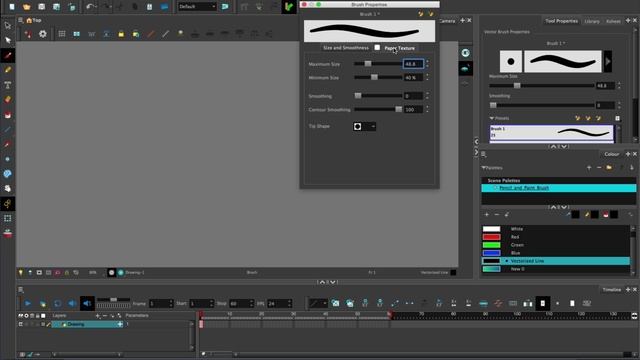Screen dimensions: 640x360
Task: Open the Default workspace dropdown
Action: click(197, 7)
